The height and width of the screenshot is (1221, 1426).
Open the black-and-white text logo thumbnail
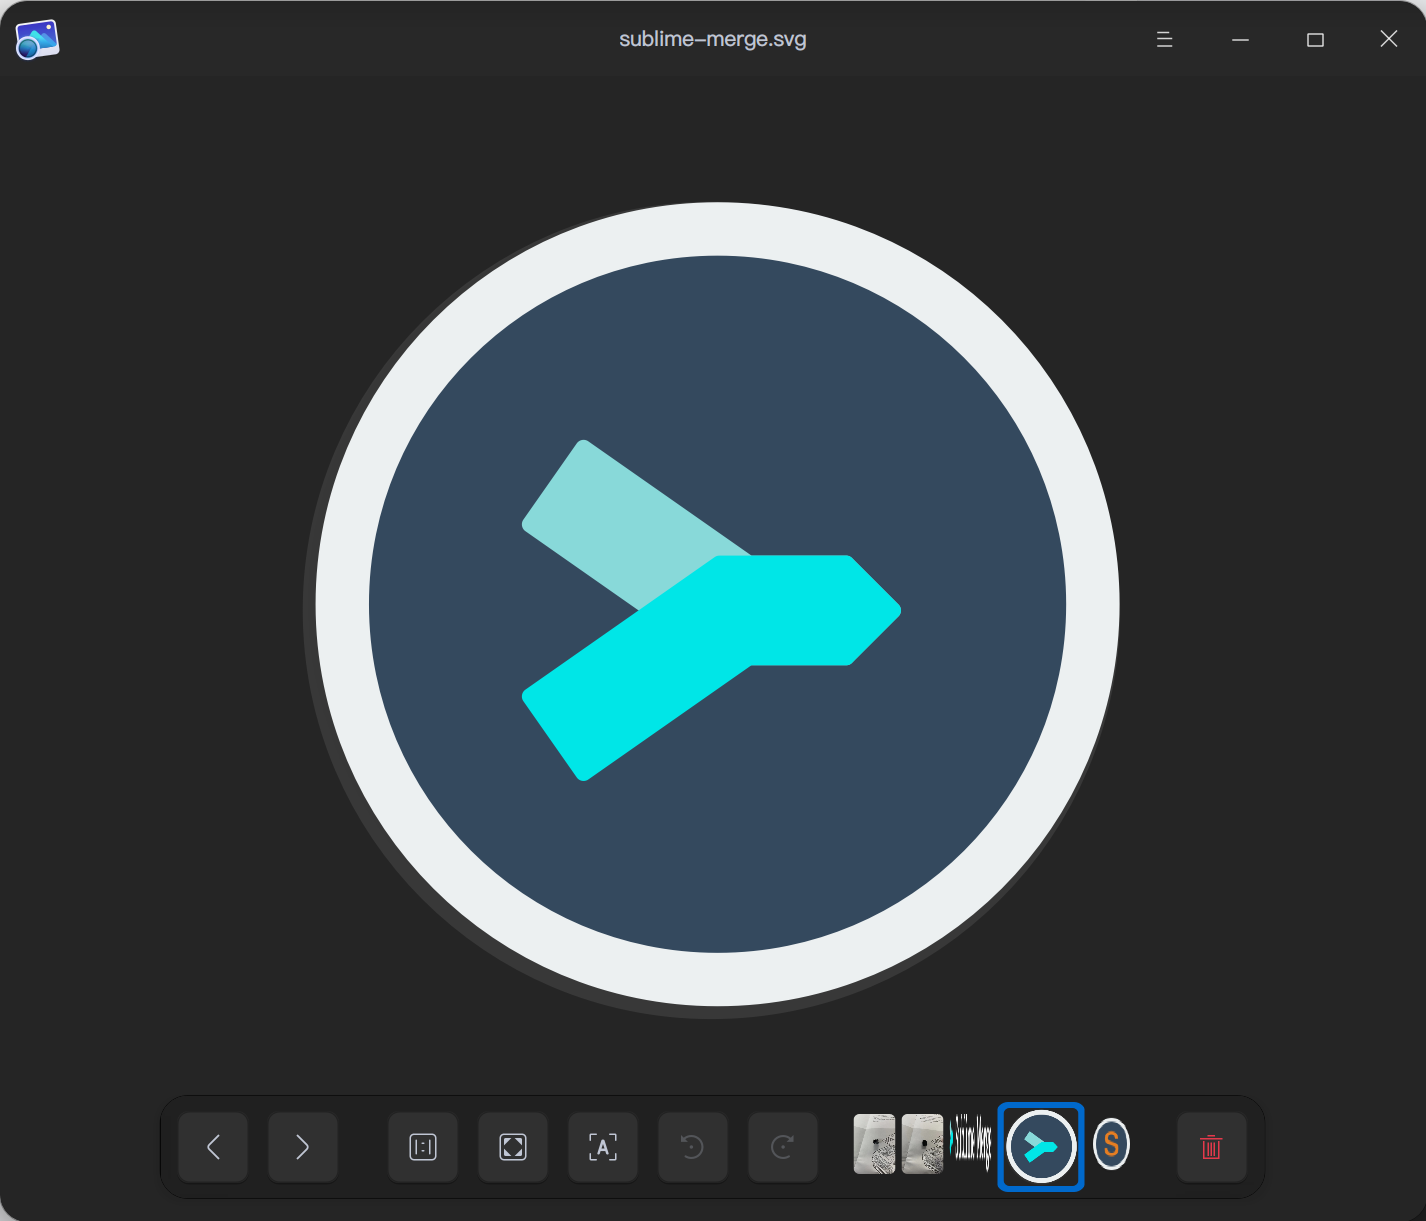click(970, 1142)
